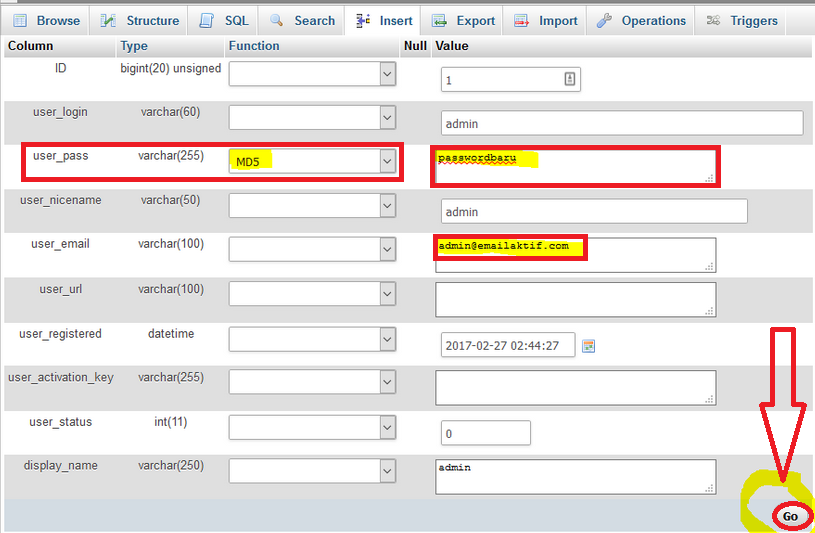This screenshot has width=815, height=533.
Task: Click the SQL document icon
Action: pos(206,21)
